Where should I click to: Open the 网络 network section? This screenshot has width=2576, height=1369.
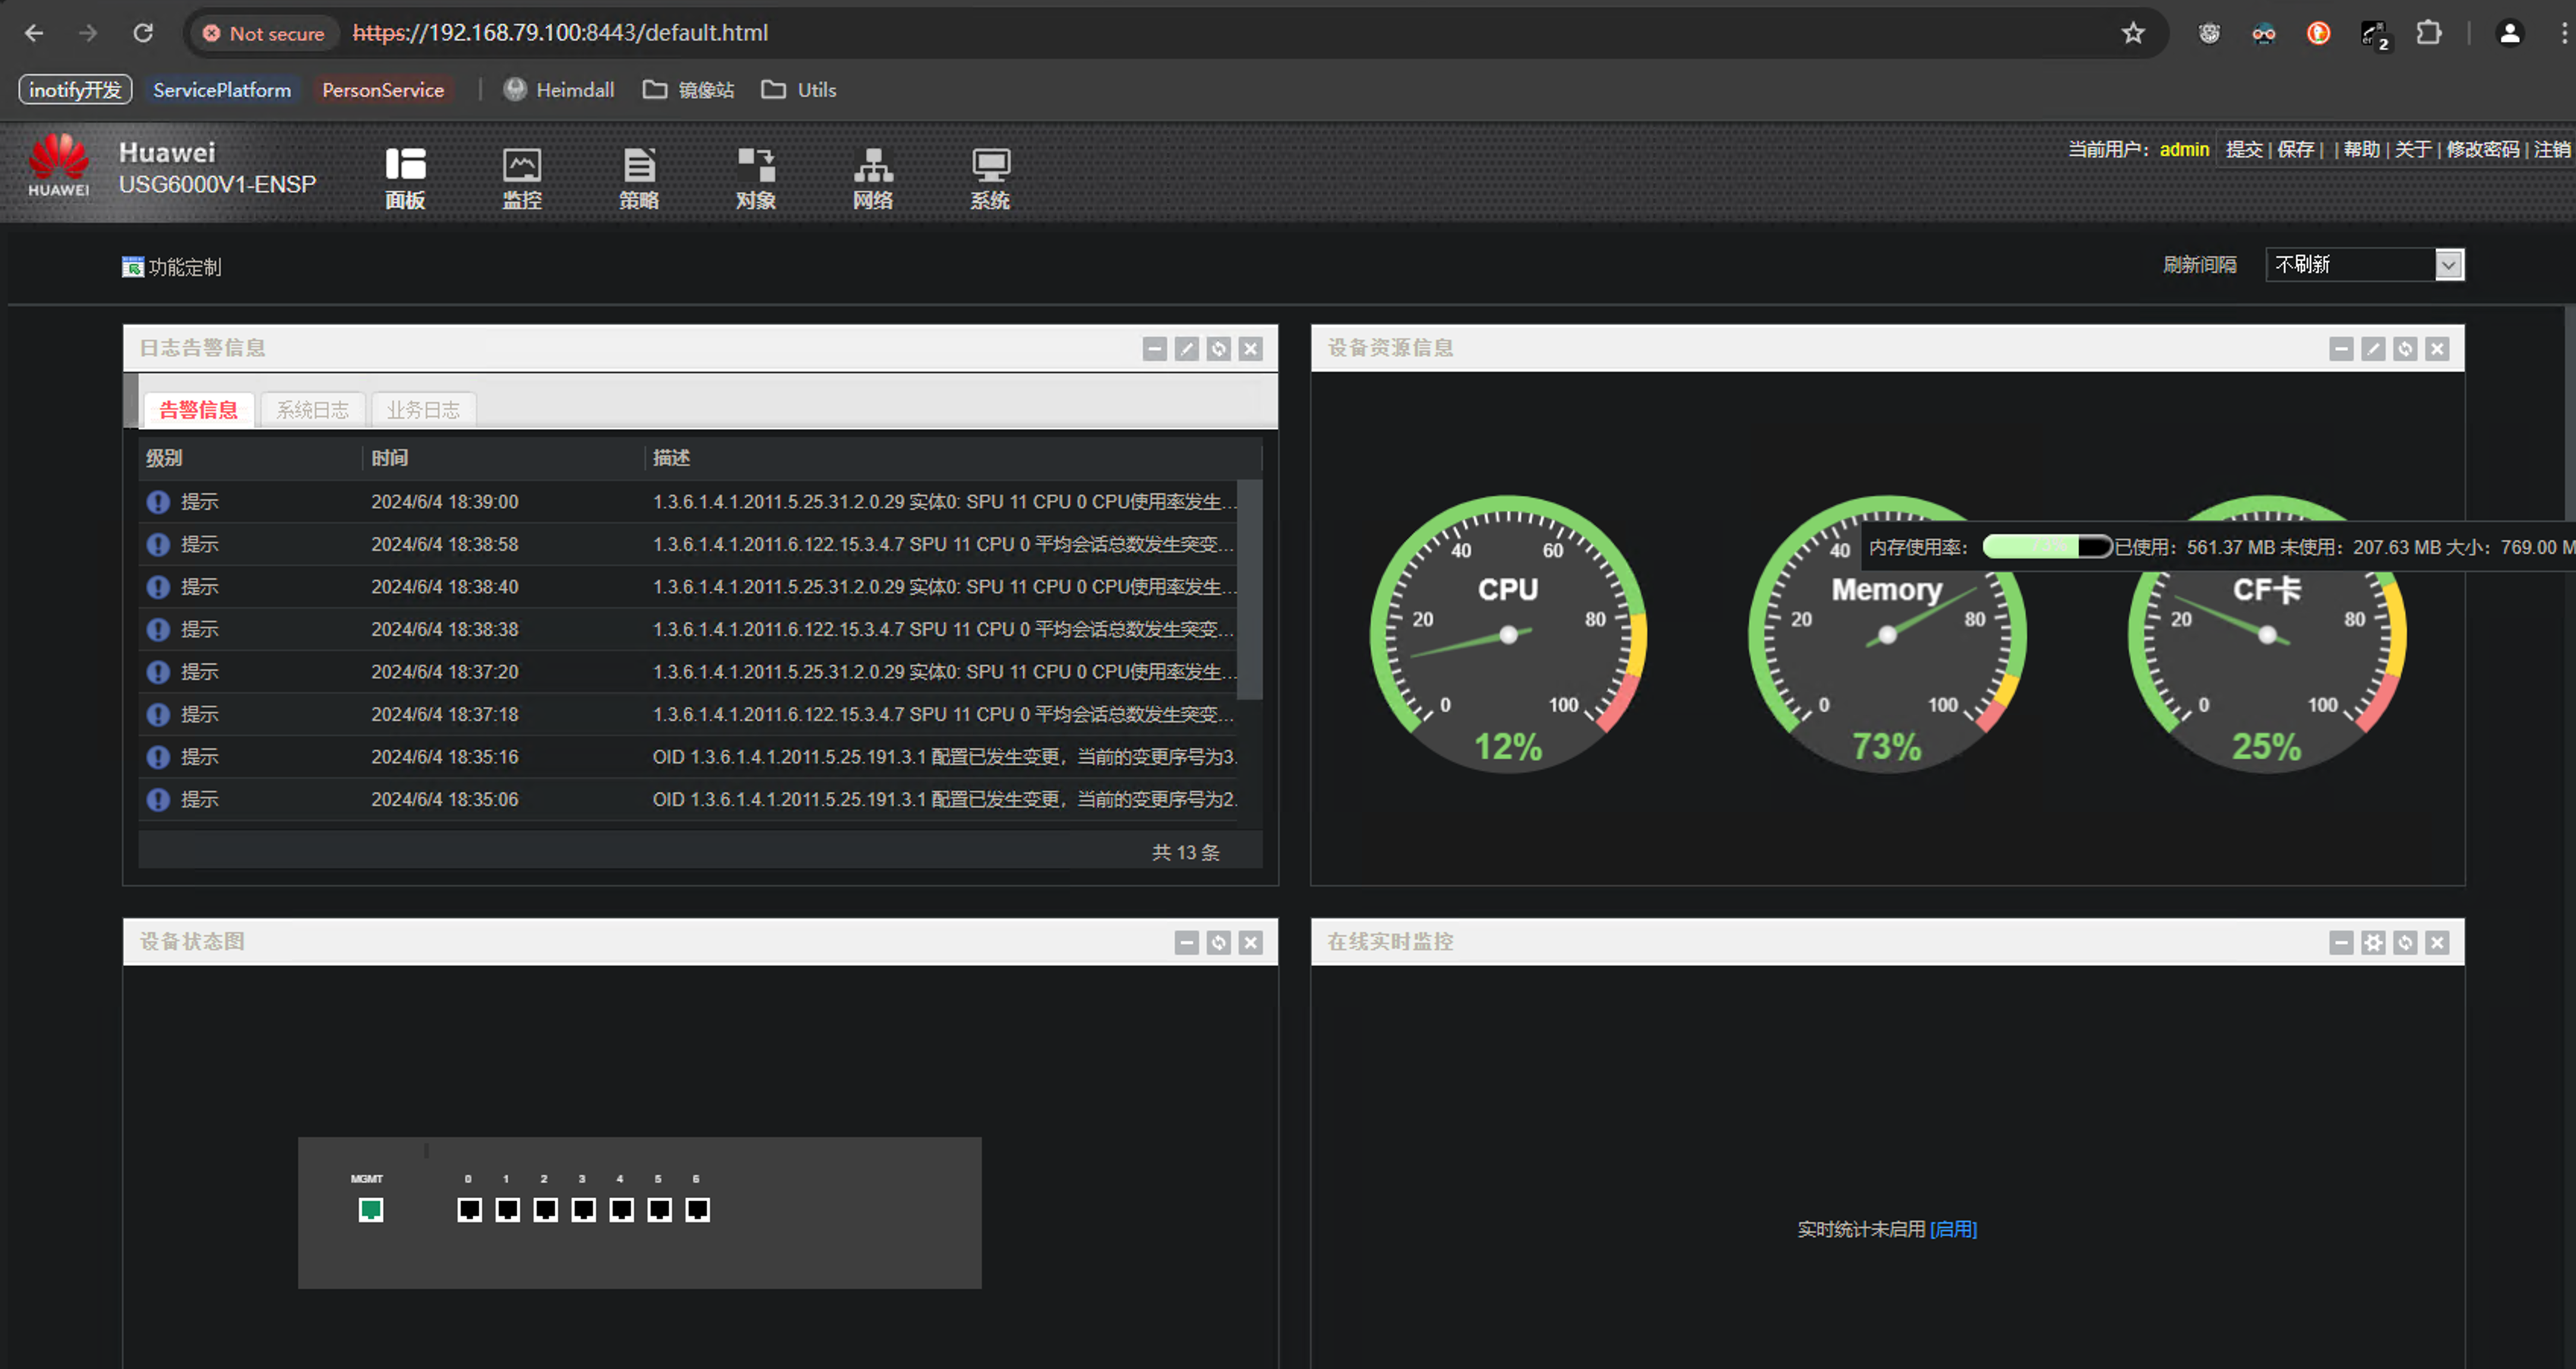[873, 179]
